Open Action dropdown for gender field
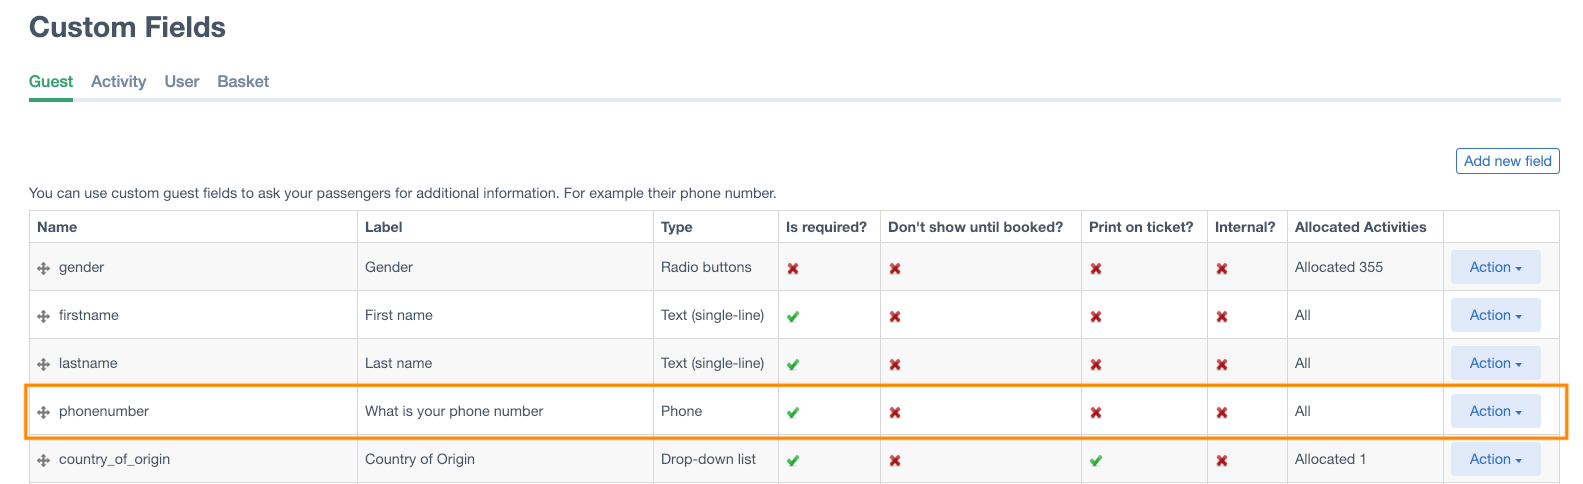Image resolution: width=1583 pixels, height=484 pixels. point(1496,267)
